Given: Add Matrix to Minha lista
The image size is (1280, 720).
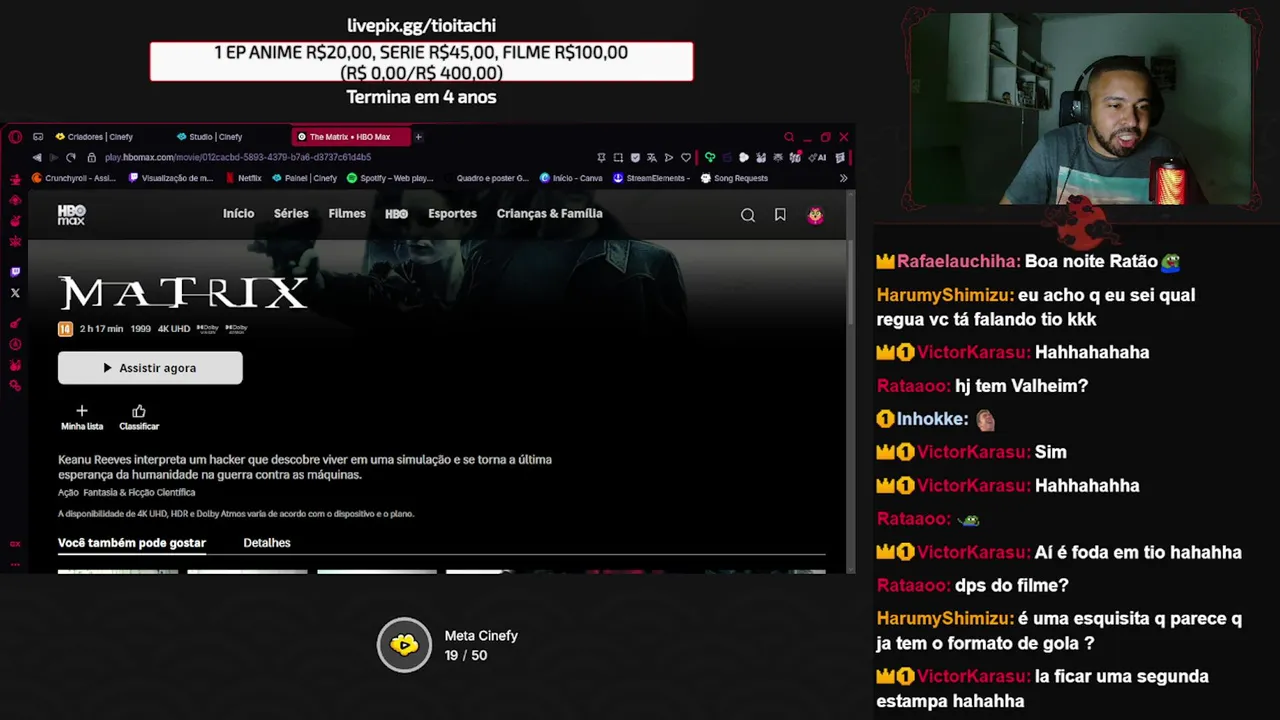Looking at the screenshot, I should click(x=82, y=417).
